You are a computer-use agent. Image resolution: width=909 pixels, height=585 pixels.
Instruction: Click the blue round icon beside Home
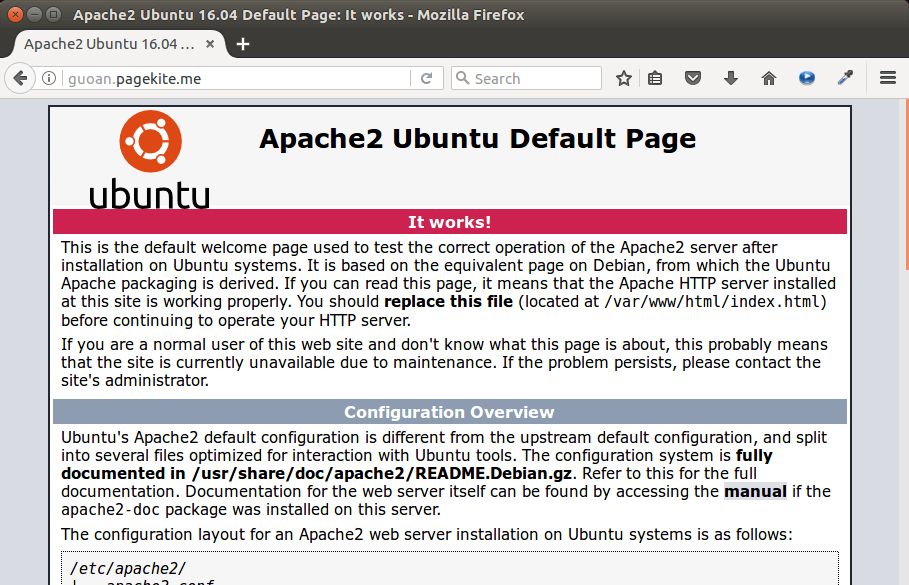(x=807, y=79)
